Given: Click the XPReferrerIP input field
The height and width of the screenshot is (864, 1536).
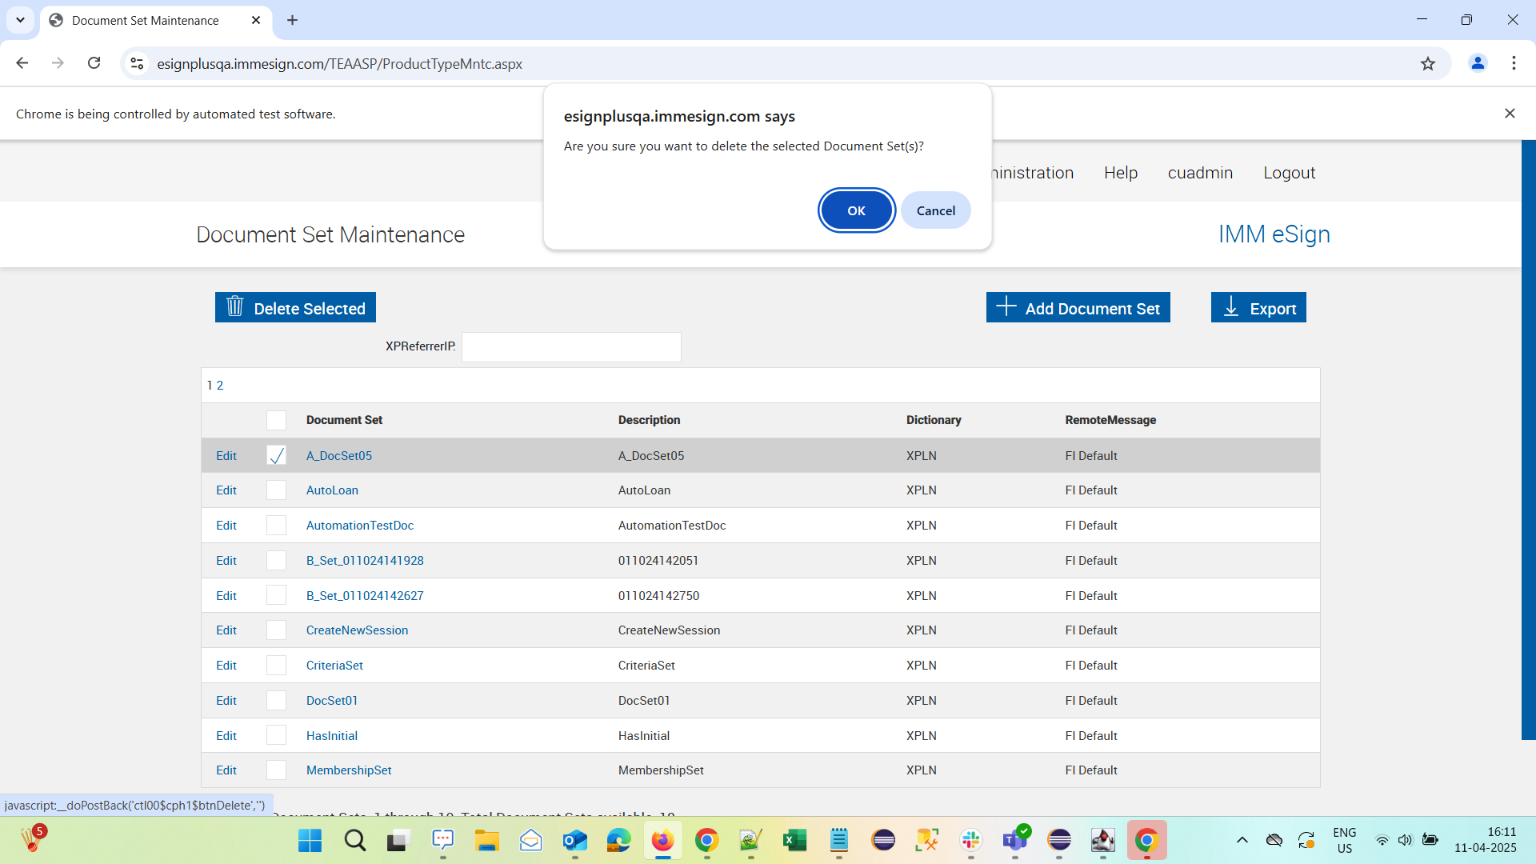Looking at the screenshot, I should 571,347.
